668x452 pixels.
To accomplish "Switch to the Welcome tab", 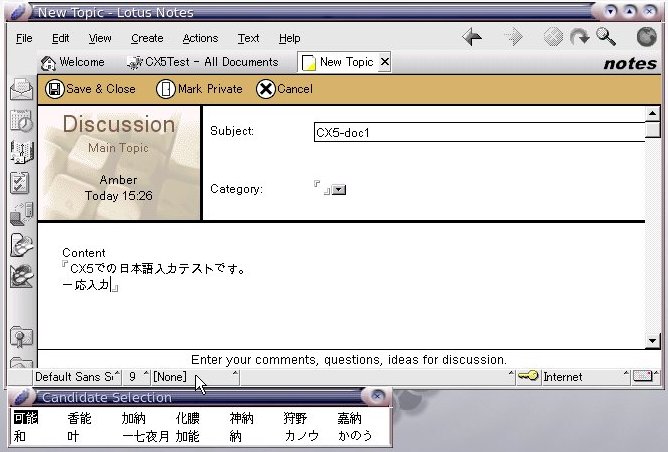I will pos(72,63).
